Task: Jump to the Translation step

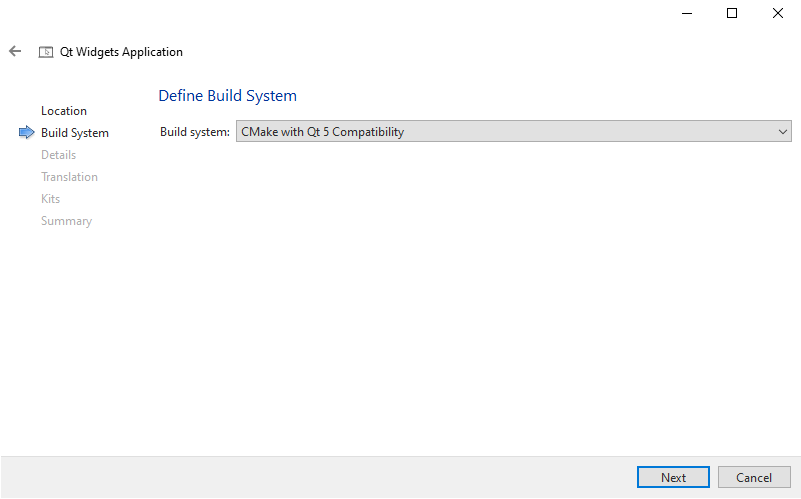Action: click(x=69, y=177)
